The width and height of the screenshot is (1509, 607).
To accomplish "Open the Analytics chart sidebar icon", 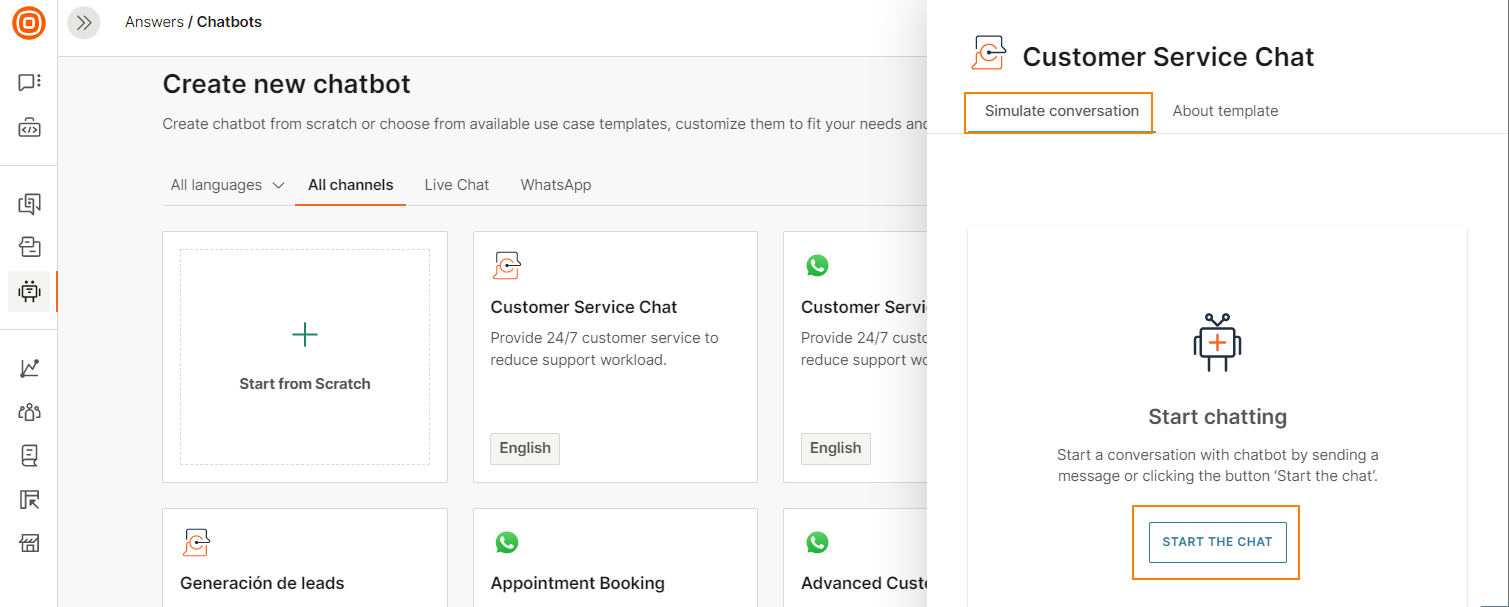I will [x=29, y=367].
